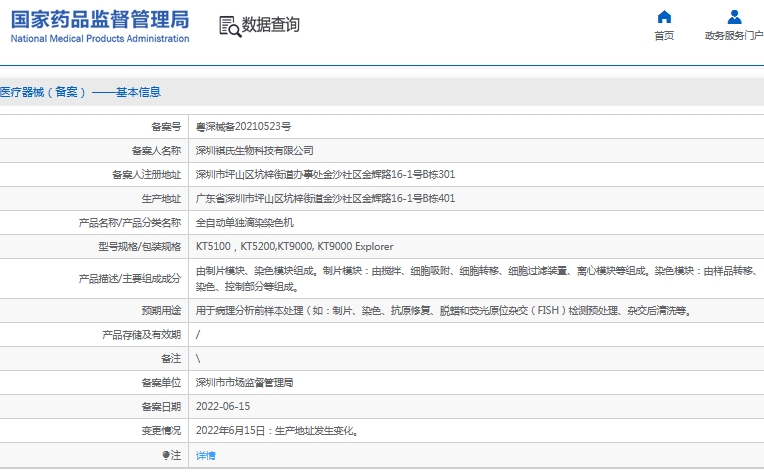Click the product description starting 由制片模块
The width and height of the screenshot is (764, 472).
pyautogui.click(x=477, y=279)
